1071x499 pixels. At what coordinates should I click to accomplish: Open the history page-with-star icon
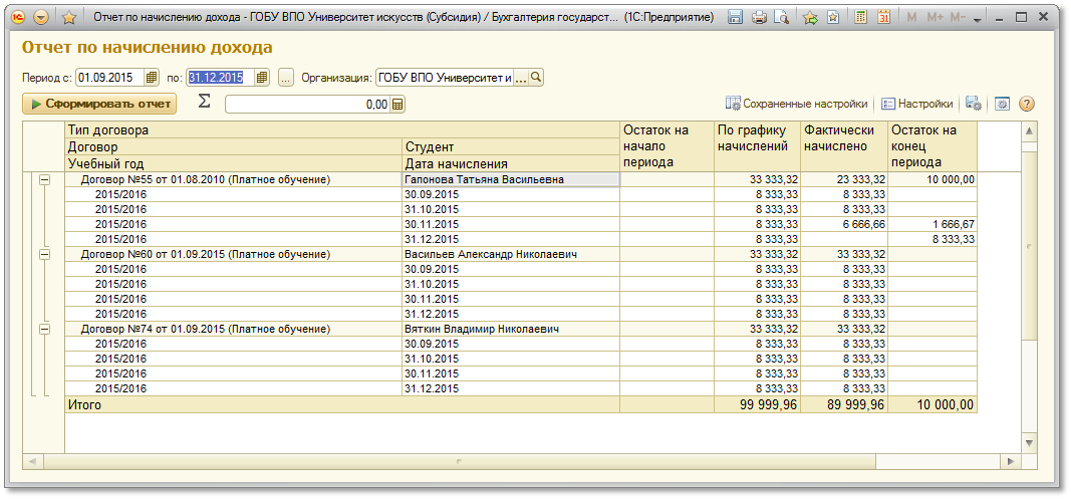pos(833,18)
